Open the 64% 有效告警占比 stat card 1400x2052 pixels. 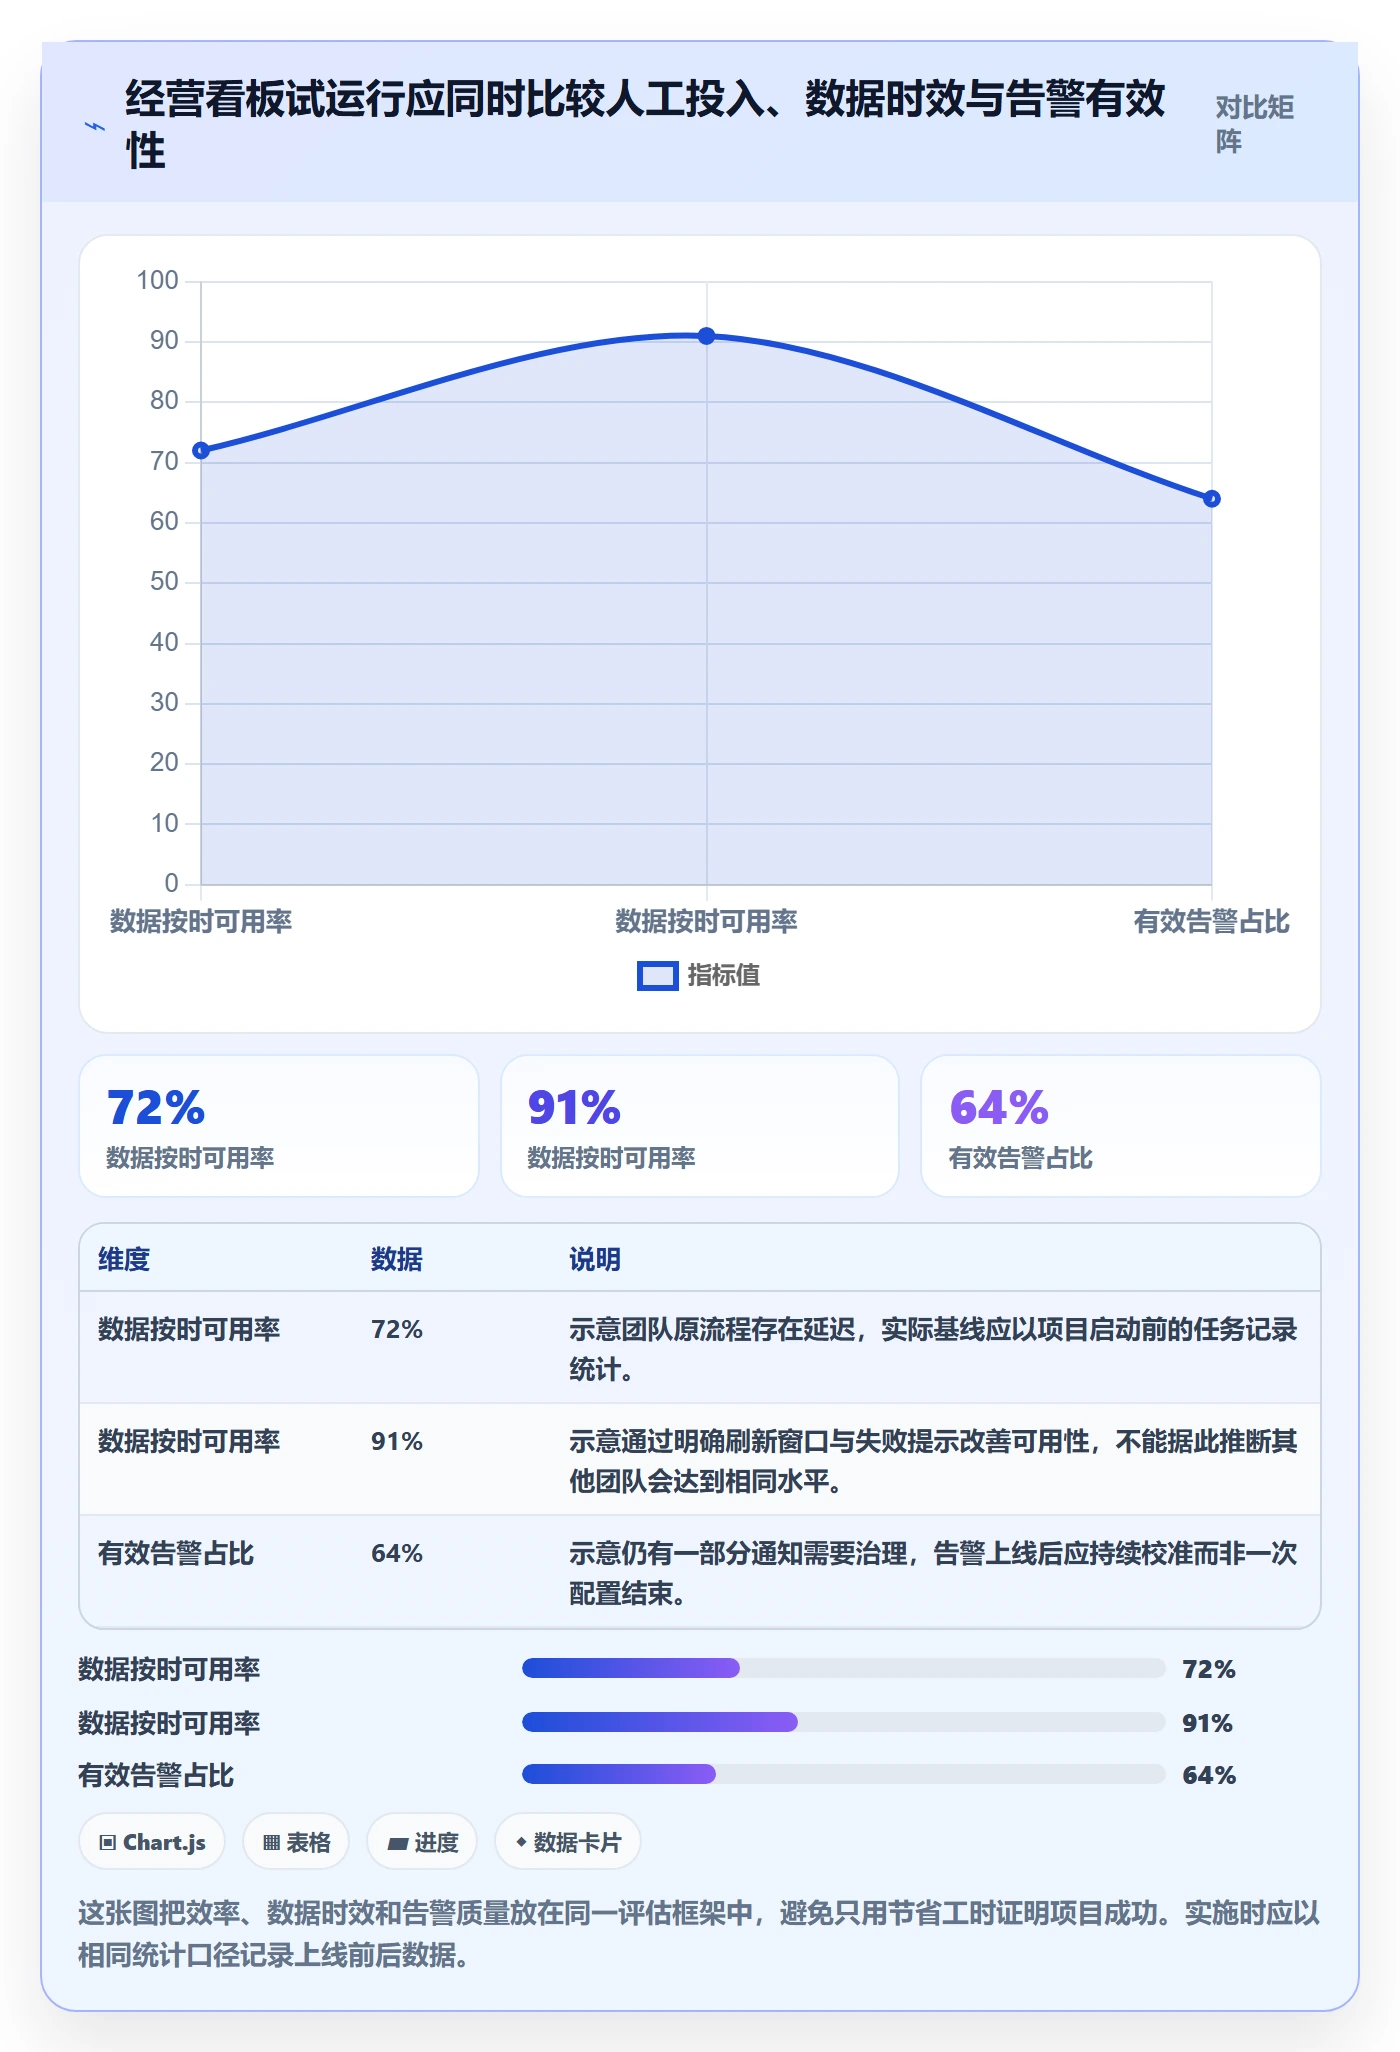[x=1121, y=1126]
